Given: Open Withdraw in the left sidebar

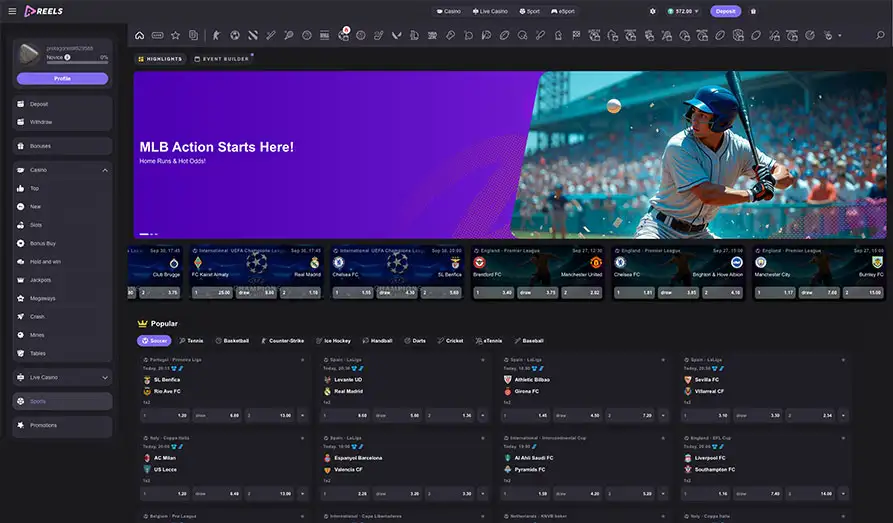Looking at the screenshot, I should [x=63, y=122].
